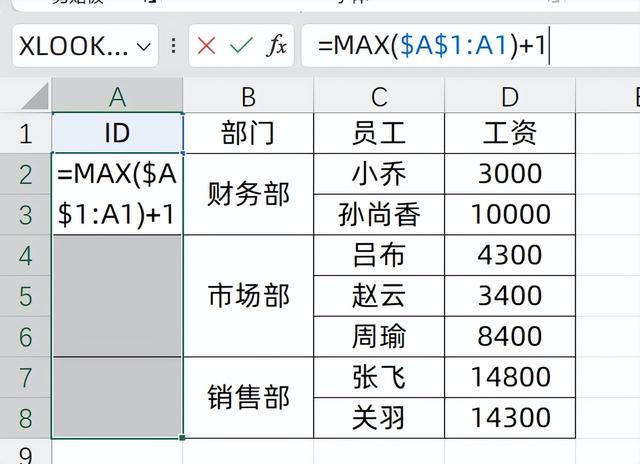
Task: Select row 4 header
Action: click(x=25, y=255)
